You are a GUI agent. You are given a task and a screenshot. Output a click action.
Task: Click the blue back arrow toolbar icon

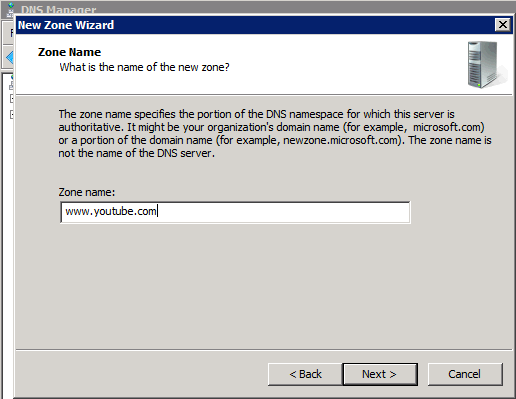(10, 58)
